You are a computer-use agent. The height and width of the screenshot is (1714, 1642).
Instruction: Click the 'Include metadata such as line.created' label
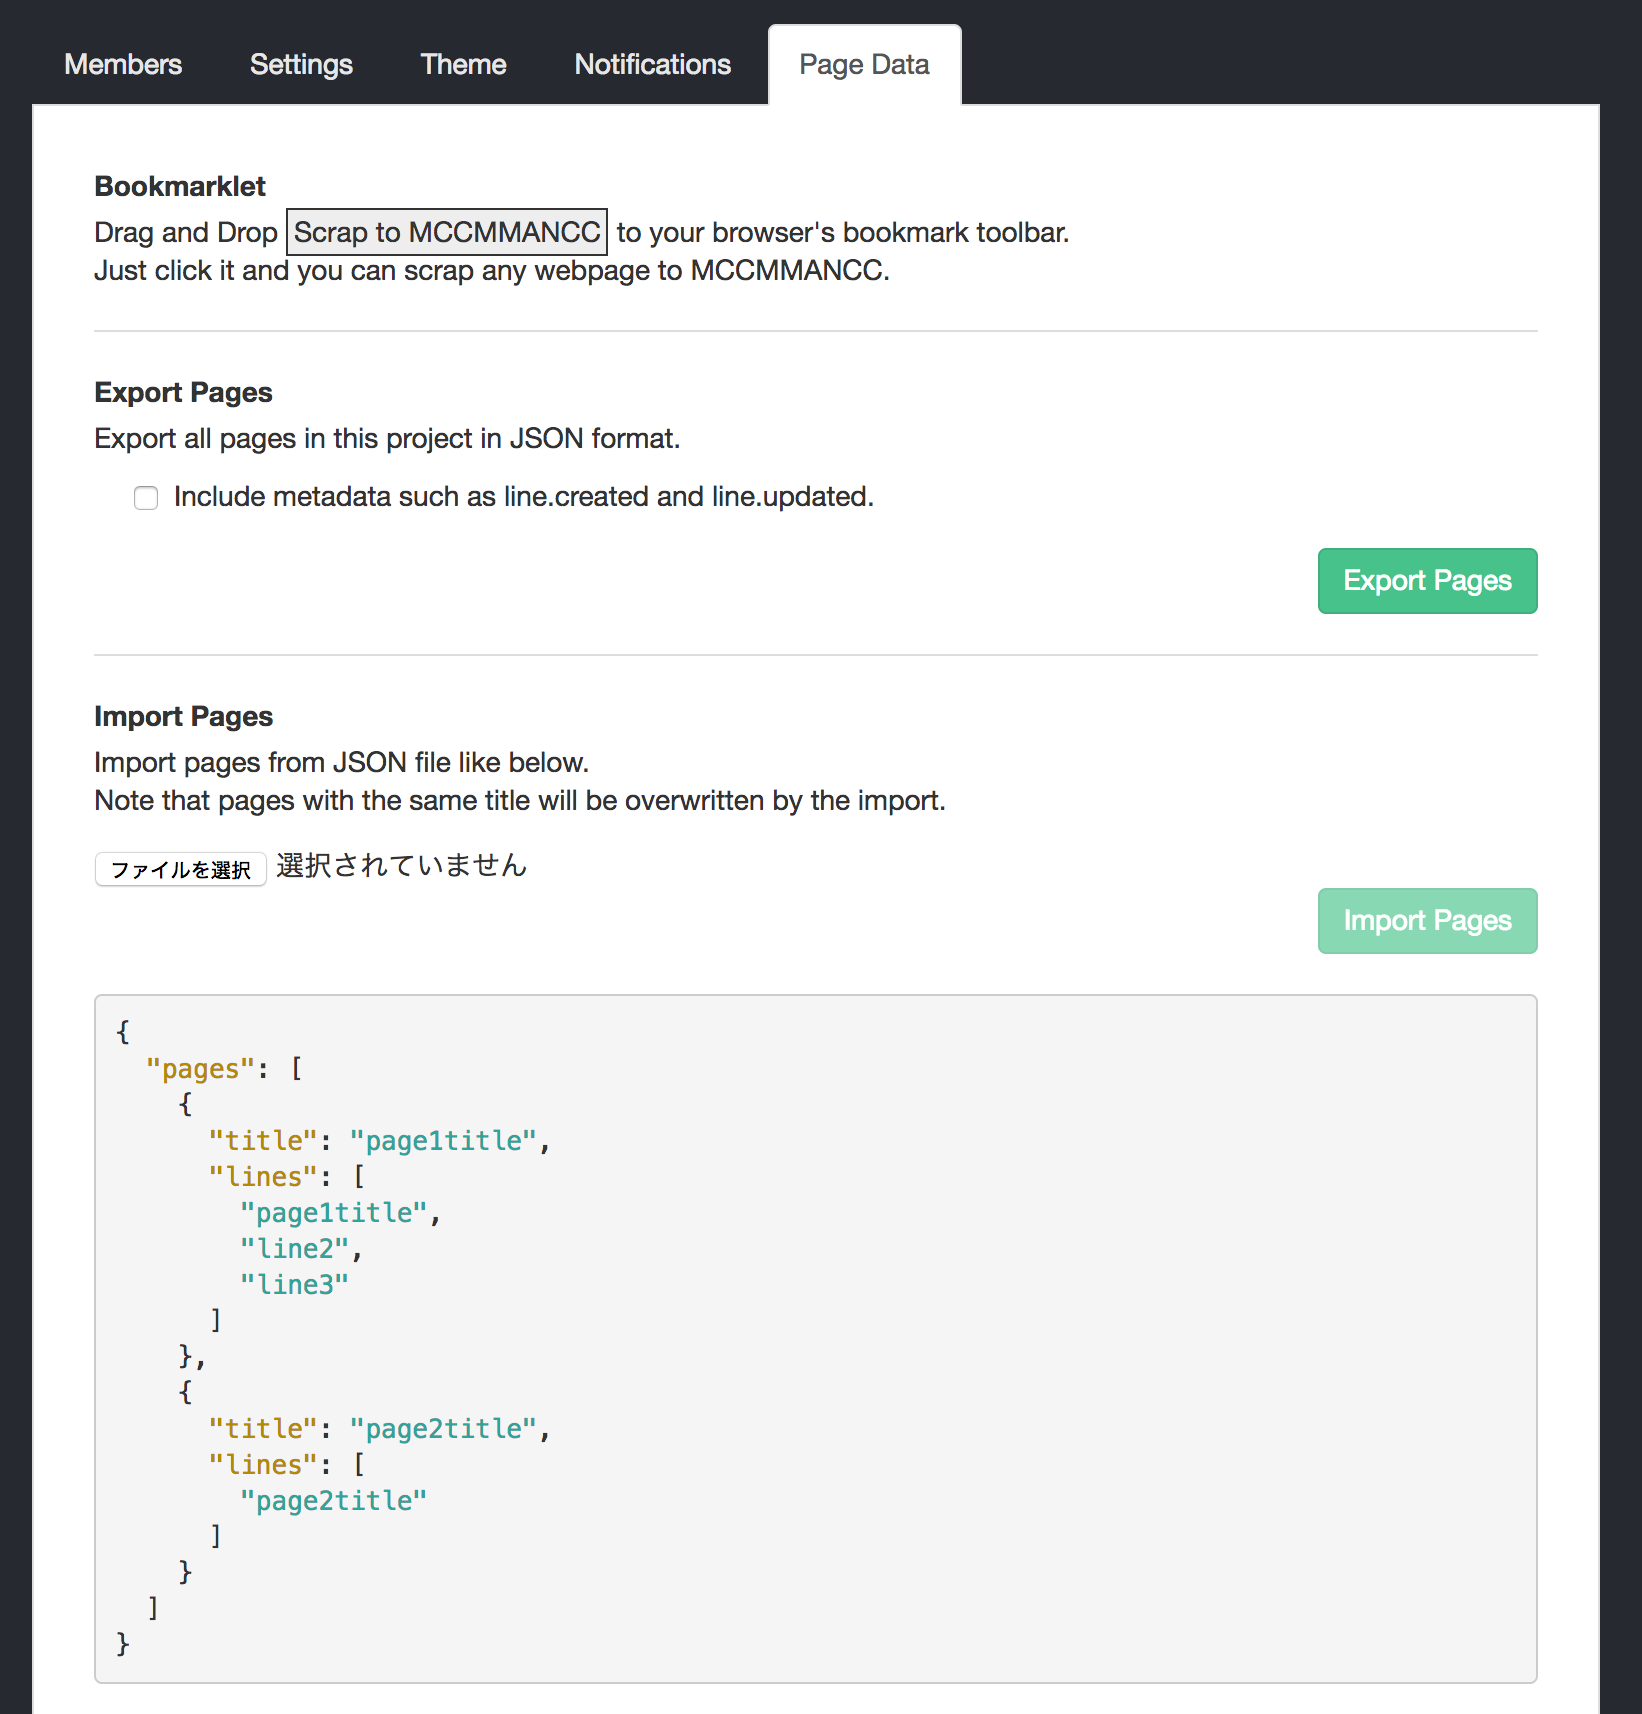[523, 497]
